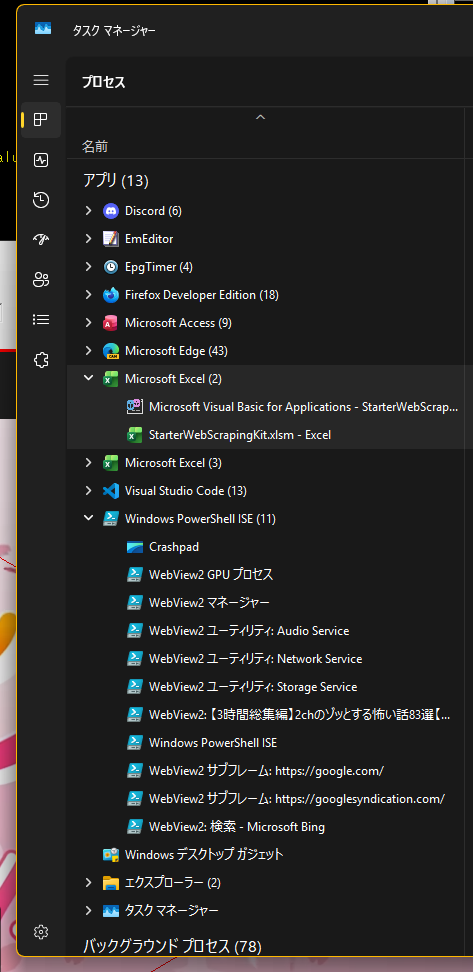
Task: Click the Excel icon of Microsoft Excel (2)
Action: (110, 379)
